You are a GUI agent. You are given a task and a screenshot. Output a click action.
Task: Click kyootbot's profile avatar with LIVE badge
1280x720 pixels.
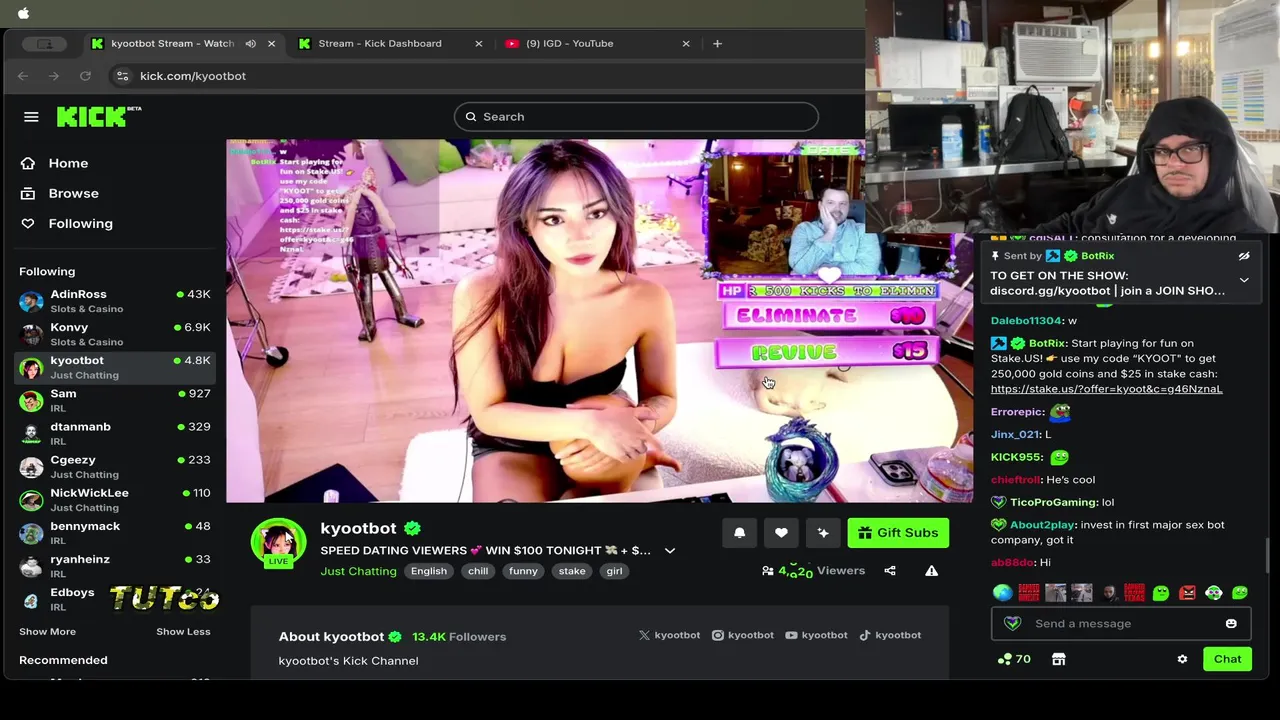tap(278, 543)
